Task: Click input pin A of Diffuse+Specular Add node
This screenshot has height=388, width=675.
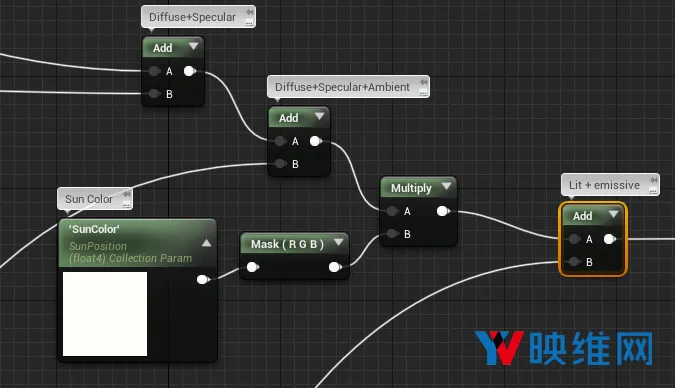Action: [154, 71]
